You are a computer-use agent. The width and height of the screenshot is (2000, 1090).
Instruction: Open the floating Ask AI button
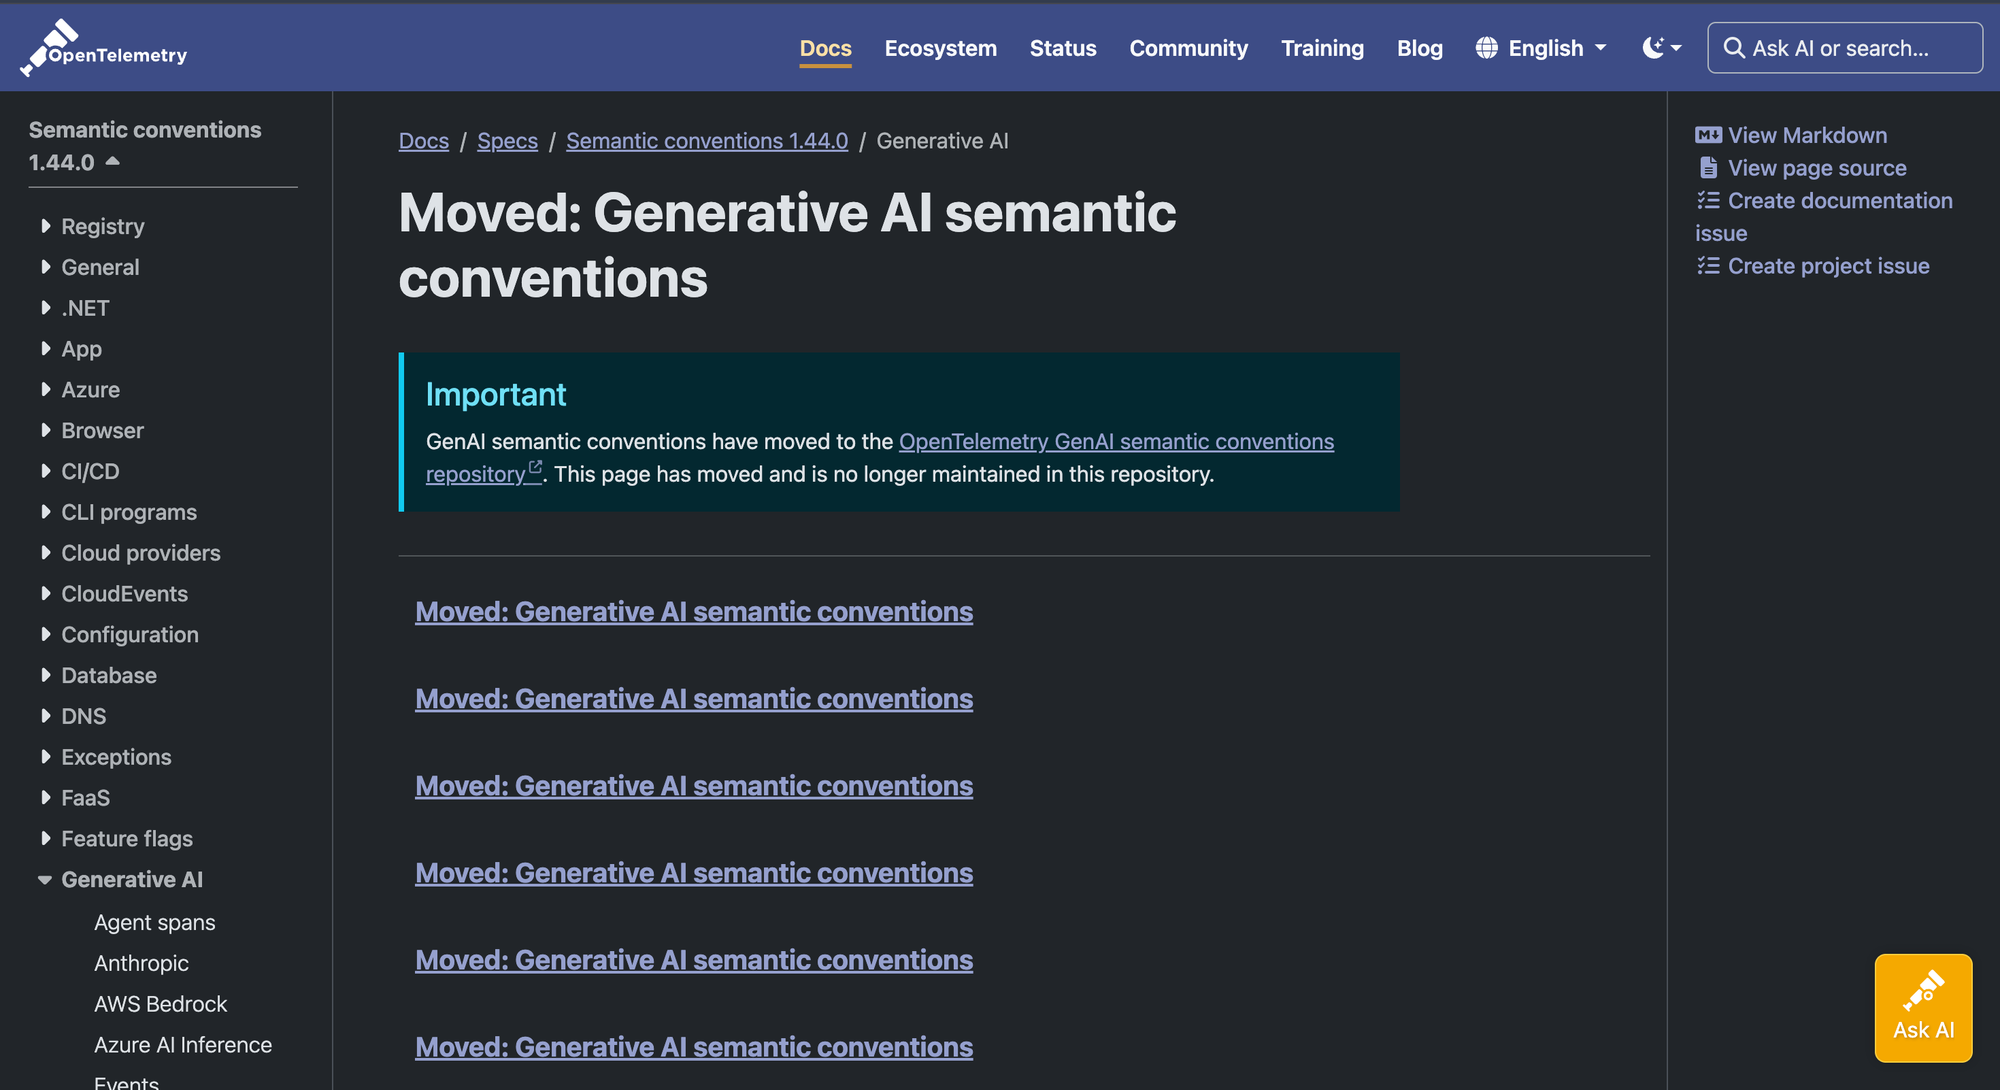tap(1923, 1008)
